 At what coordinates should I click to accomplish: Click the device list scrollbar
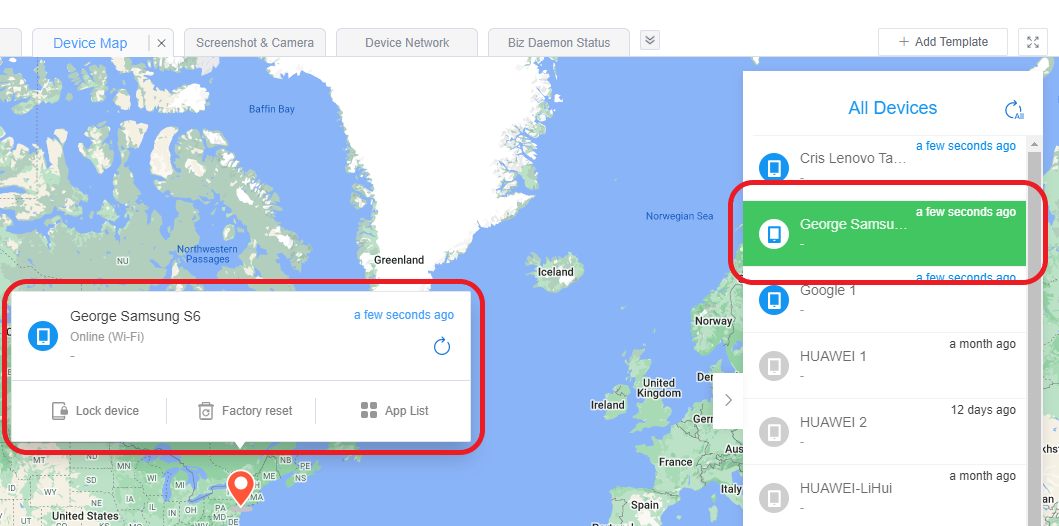tap(1034, 338)
